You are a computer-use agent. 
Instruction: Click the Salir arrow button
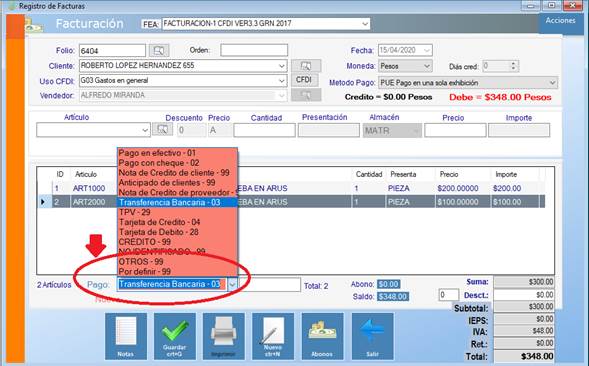click(x=373, y=337)
